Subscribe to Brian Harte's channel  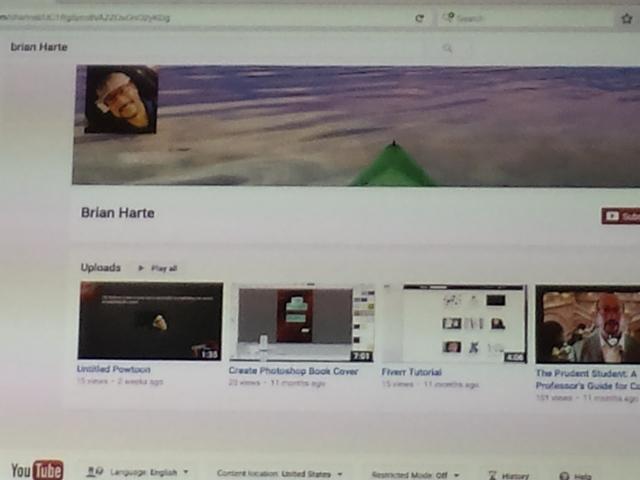(620, 216)
